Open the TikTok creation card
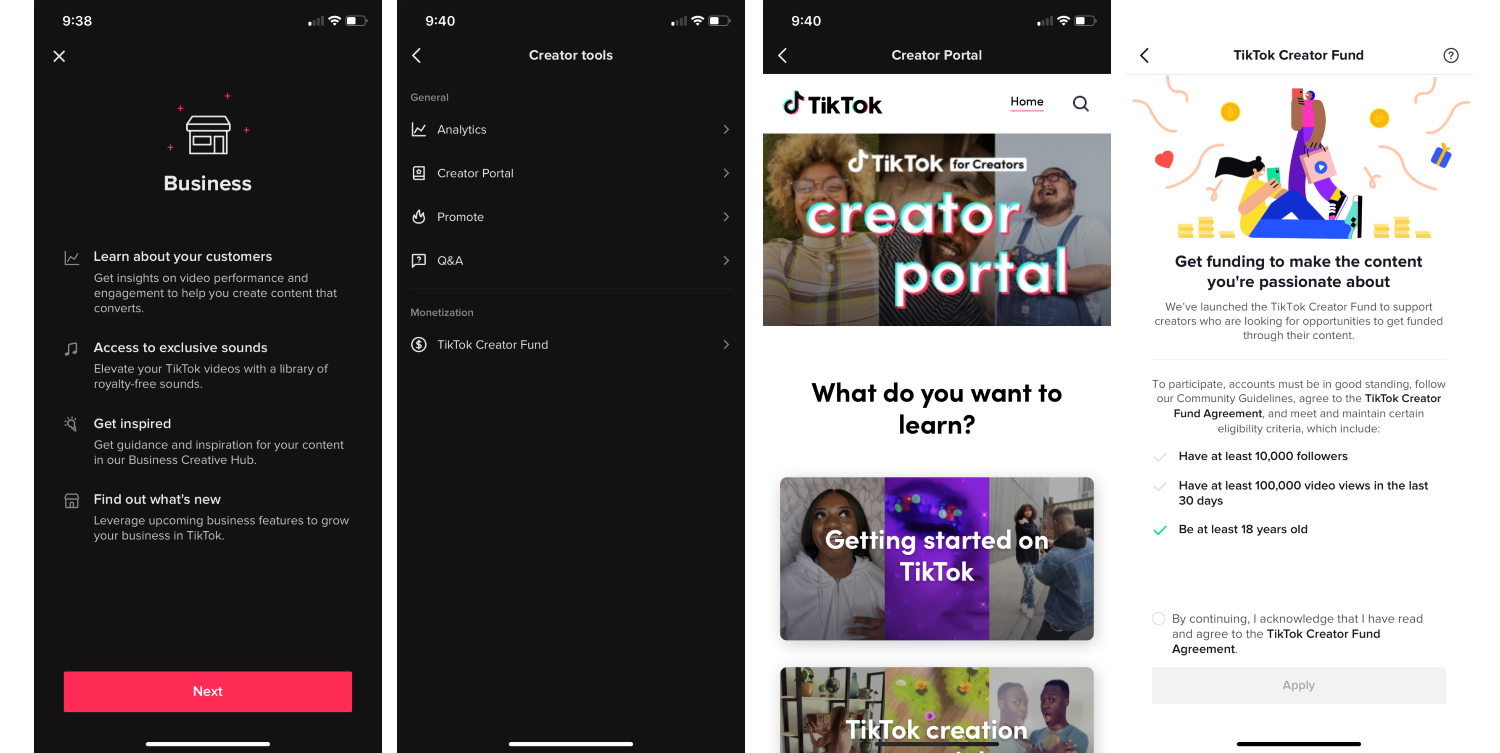This screenshot has width=1500, height=753. click(937, 710)
